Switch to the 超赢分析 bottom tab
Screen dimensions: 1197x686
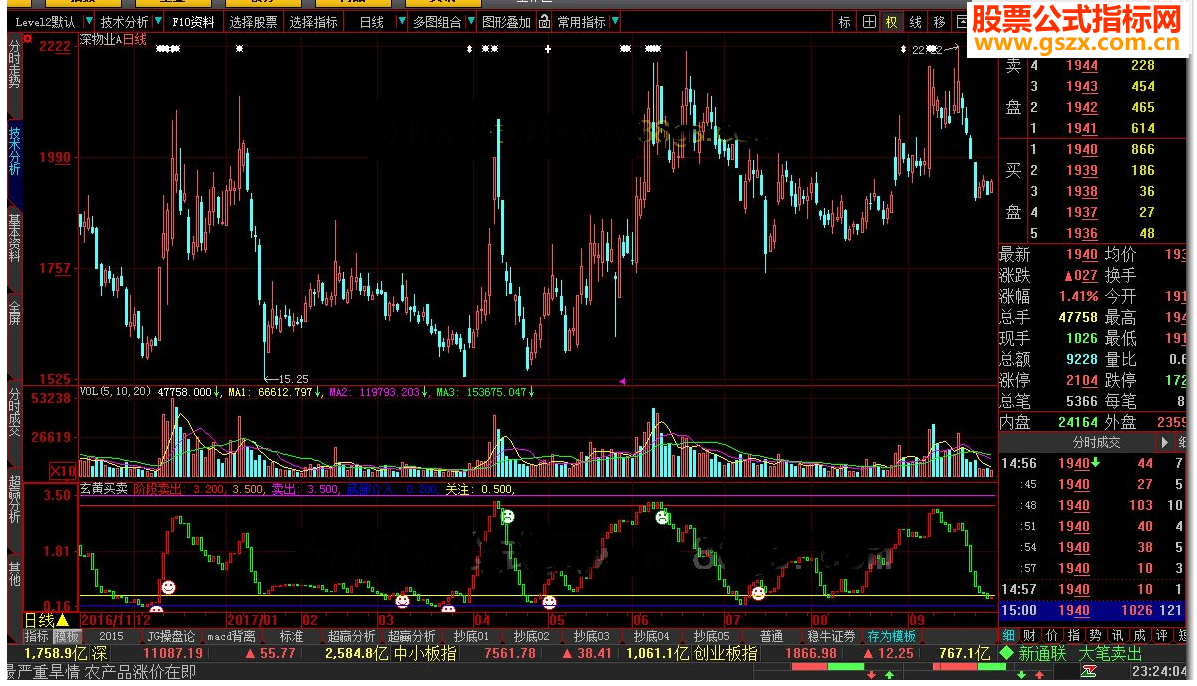click(351, 636)
